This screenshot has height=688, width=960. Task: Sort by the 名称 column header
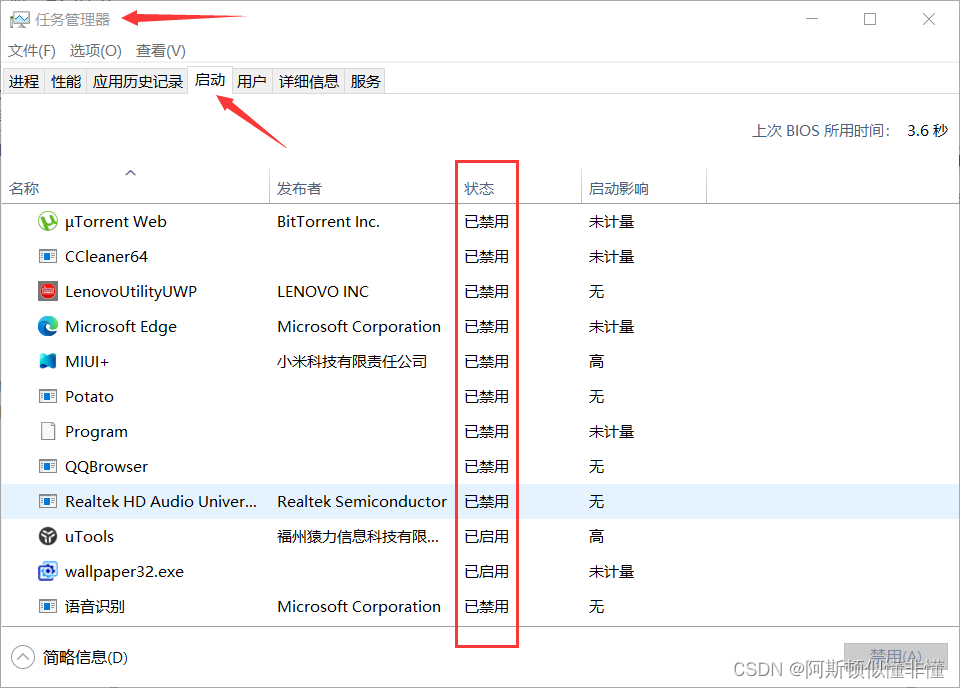135,188
